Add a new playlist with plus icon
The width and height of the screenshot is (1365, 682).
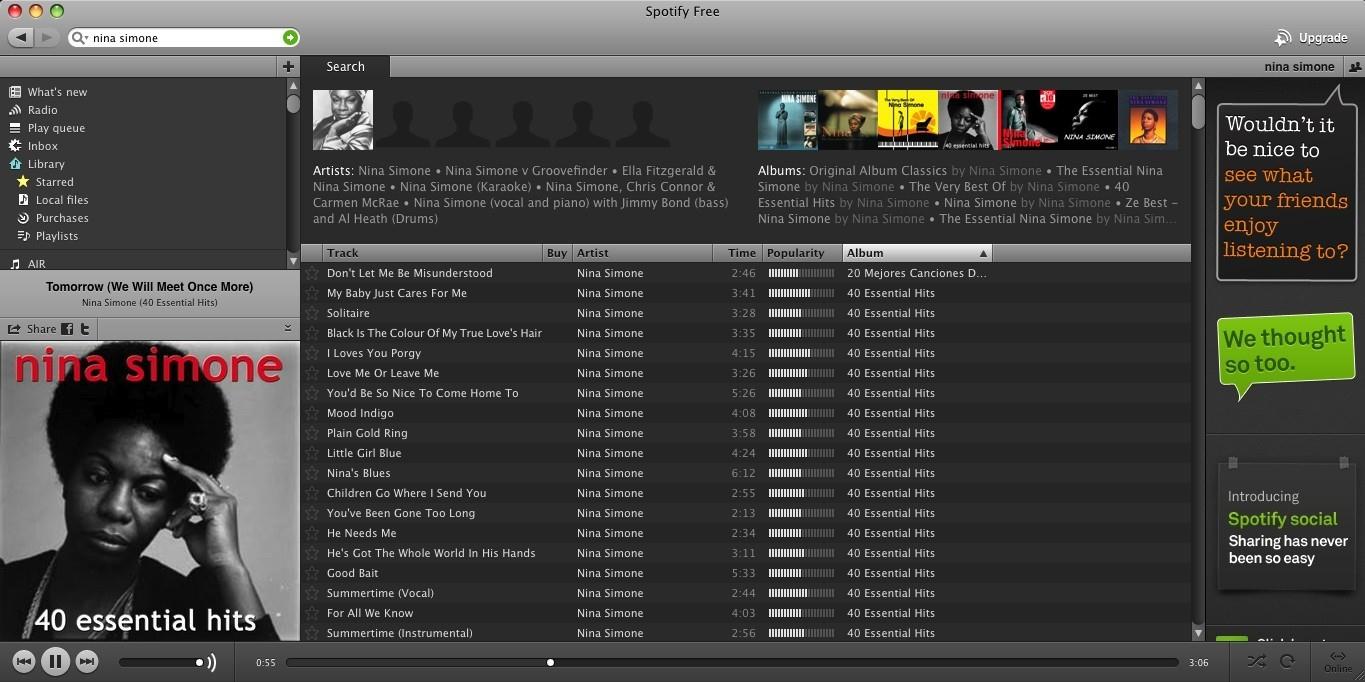click(x=288, y=67)
